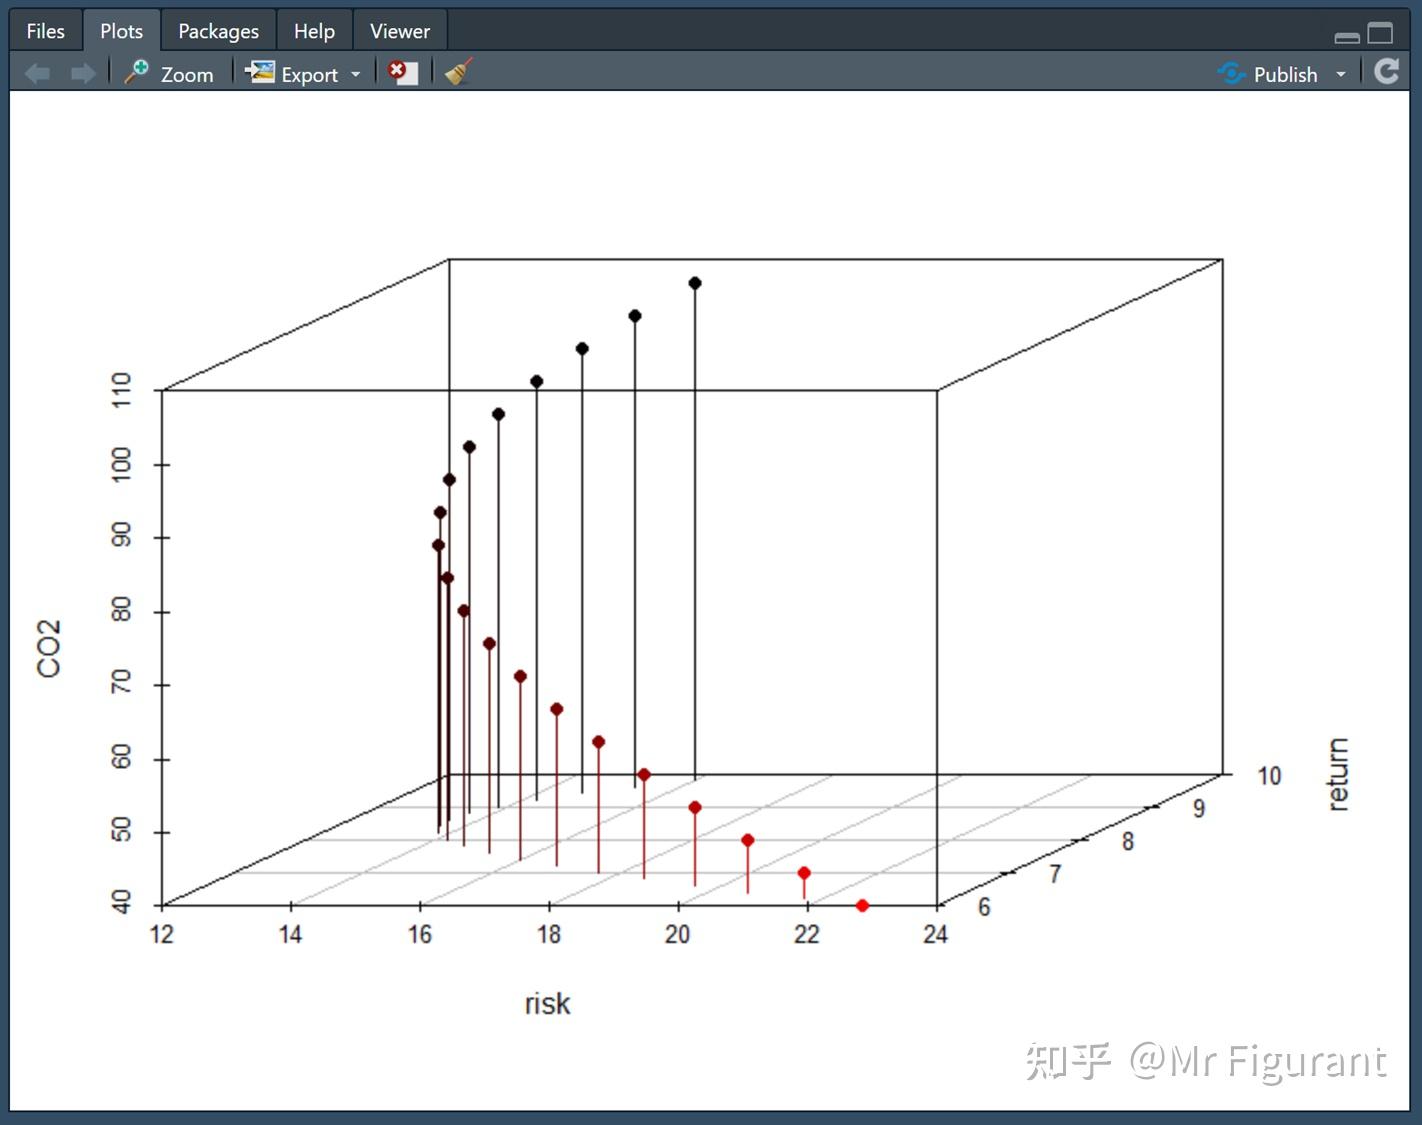This screenshot has height=1125, width=1422.
Task: Expand publishing options next to Publish
Action: point(1341,74)
